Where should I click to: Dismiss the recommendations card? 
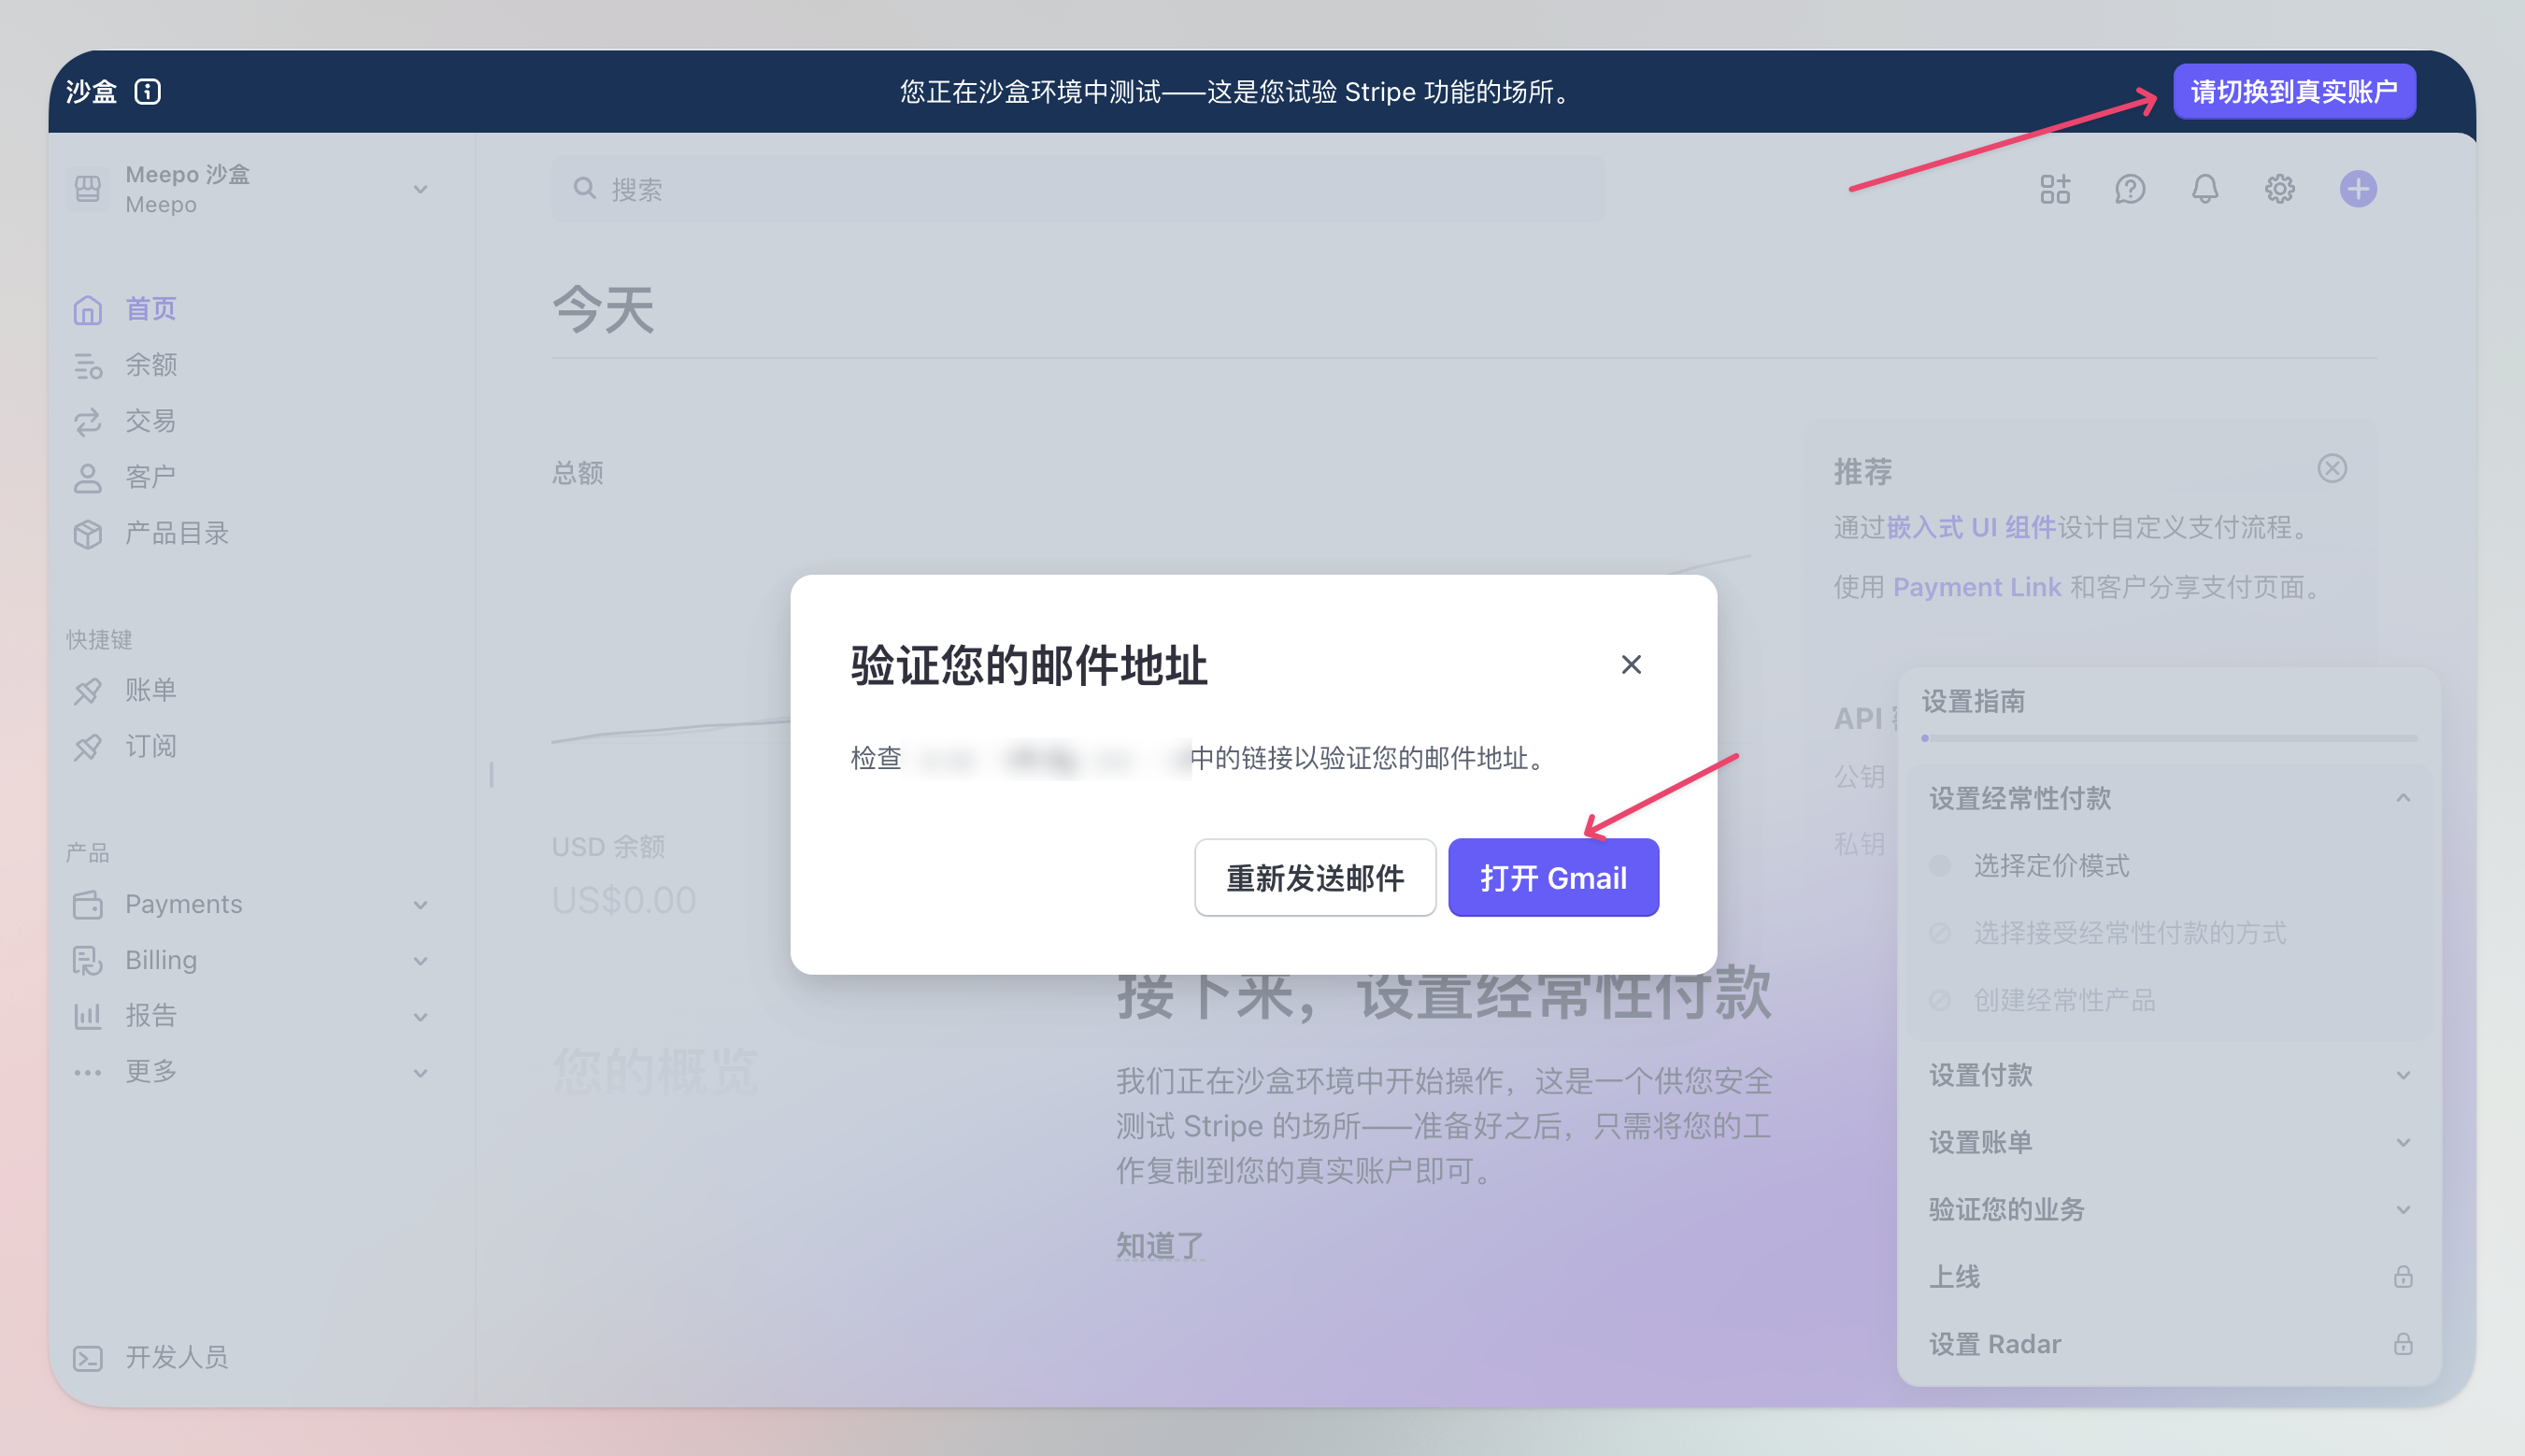coord(2332,468)
